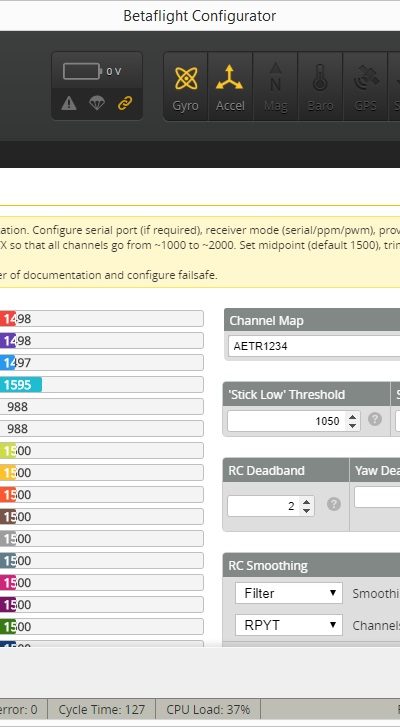This screenshot has width=400, height=727.
Task: Click the Stick Low Threshold 1050 field
Action: click(293, 421)
